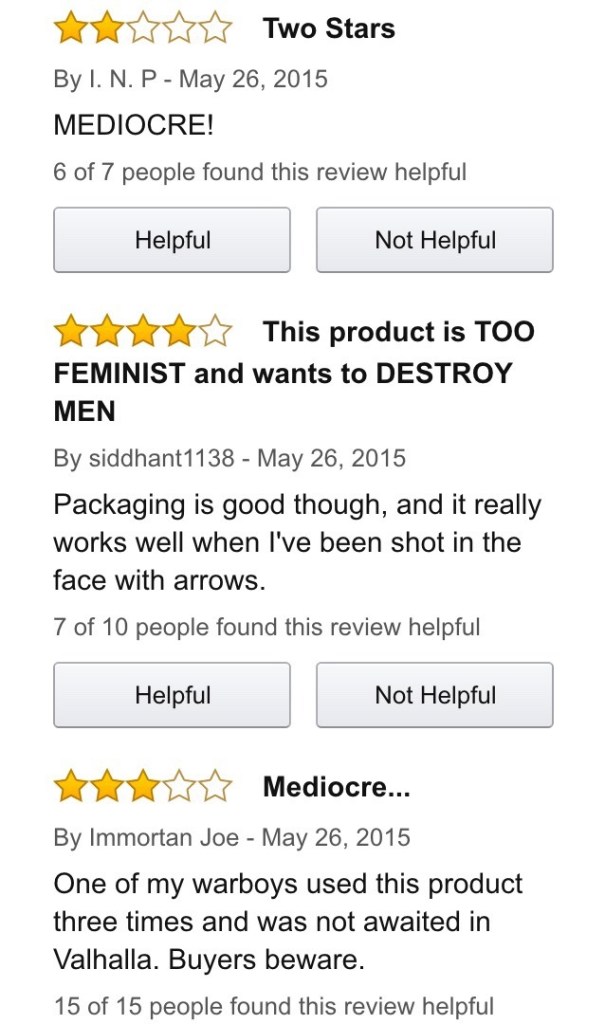Image resolution: width=605 pixels, height=1024 pixels.
Task: Click the last empty star on Immortan Joe's review
Action: tap(217, 787)
